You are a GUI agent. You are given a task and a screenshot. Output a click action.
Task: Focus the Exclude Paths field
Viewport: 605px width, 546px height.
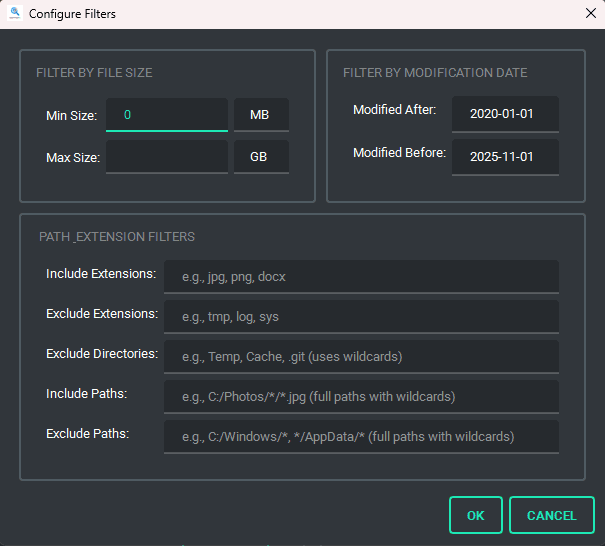click(361, 437)
